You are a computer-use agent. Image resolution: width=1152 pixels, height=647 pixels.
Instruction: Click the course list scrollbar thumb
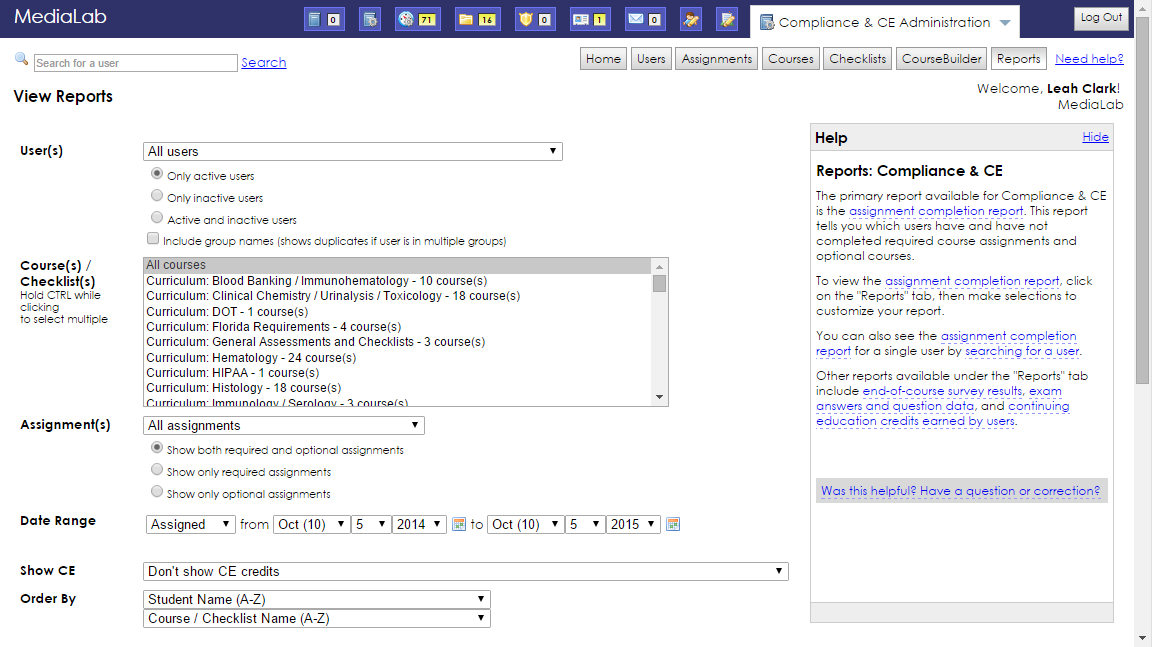(659, 283)
